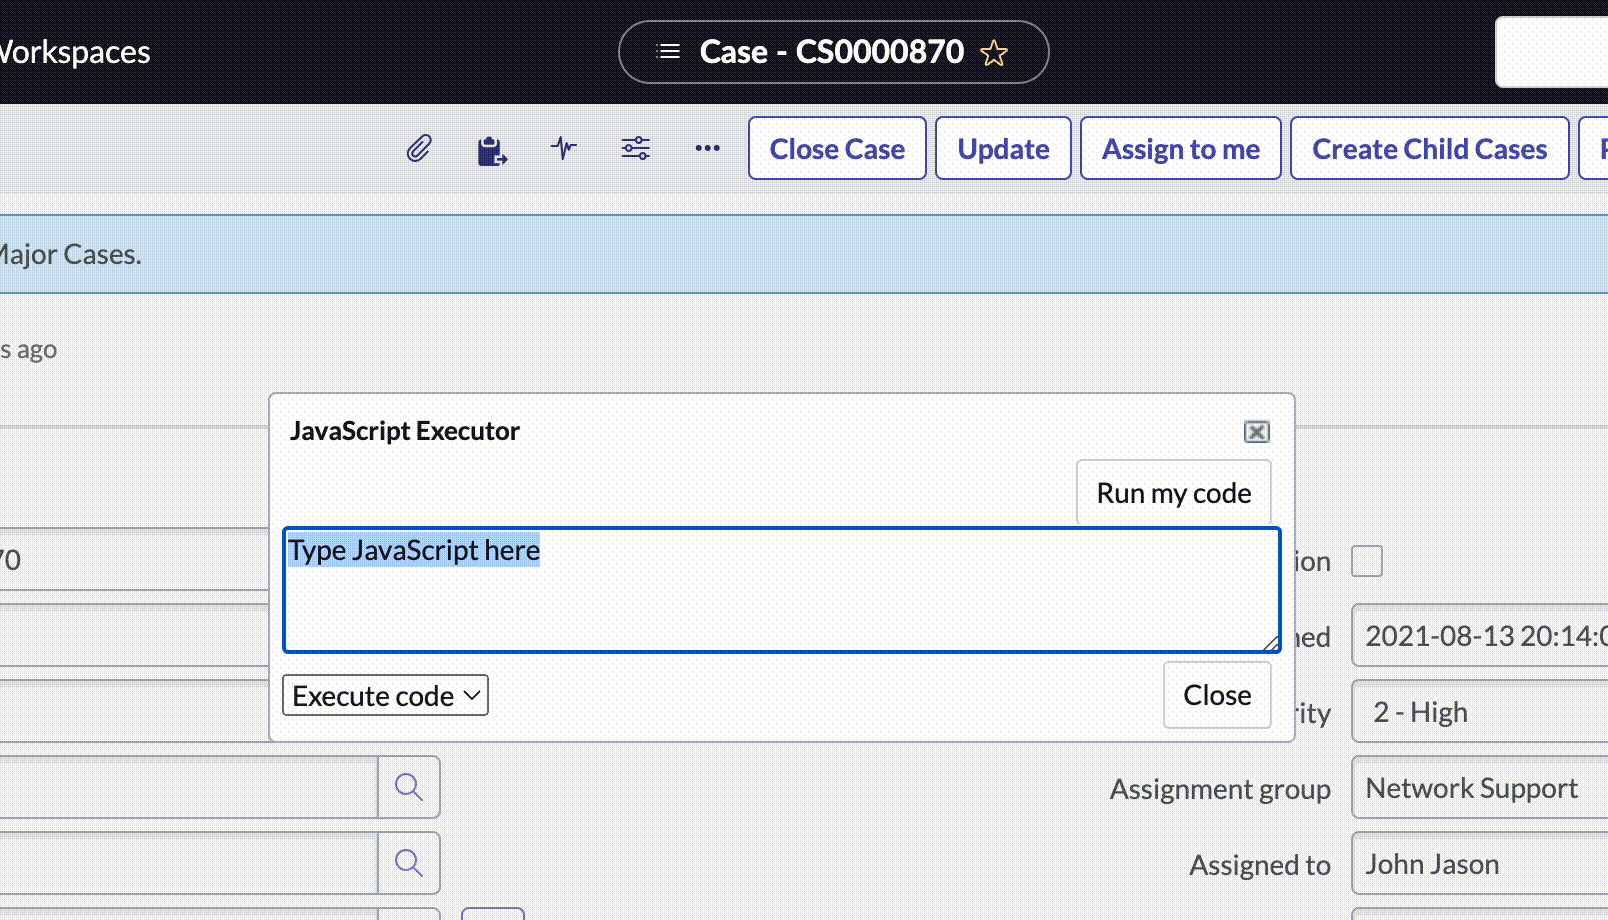Dismiss JavaScript Executor with X icon
This screenshot has width=1608, height=920.
[x=1257, y=431]
